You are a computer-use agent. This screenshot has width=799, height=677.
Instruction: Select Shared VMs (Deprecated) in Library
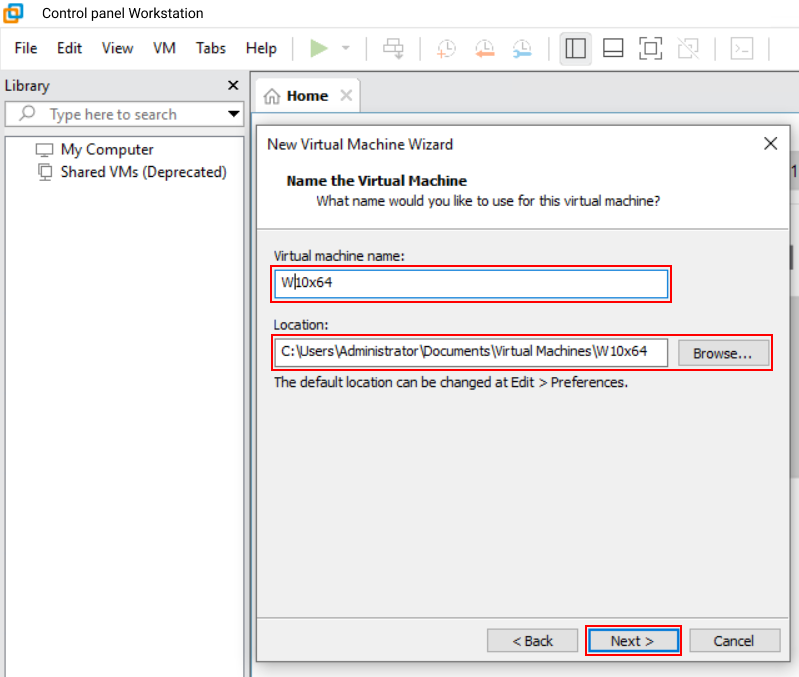click(x=143, y=172)
